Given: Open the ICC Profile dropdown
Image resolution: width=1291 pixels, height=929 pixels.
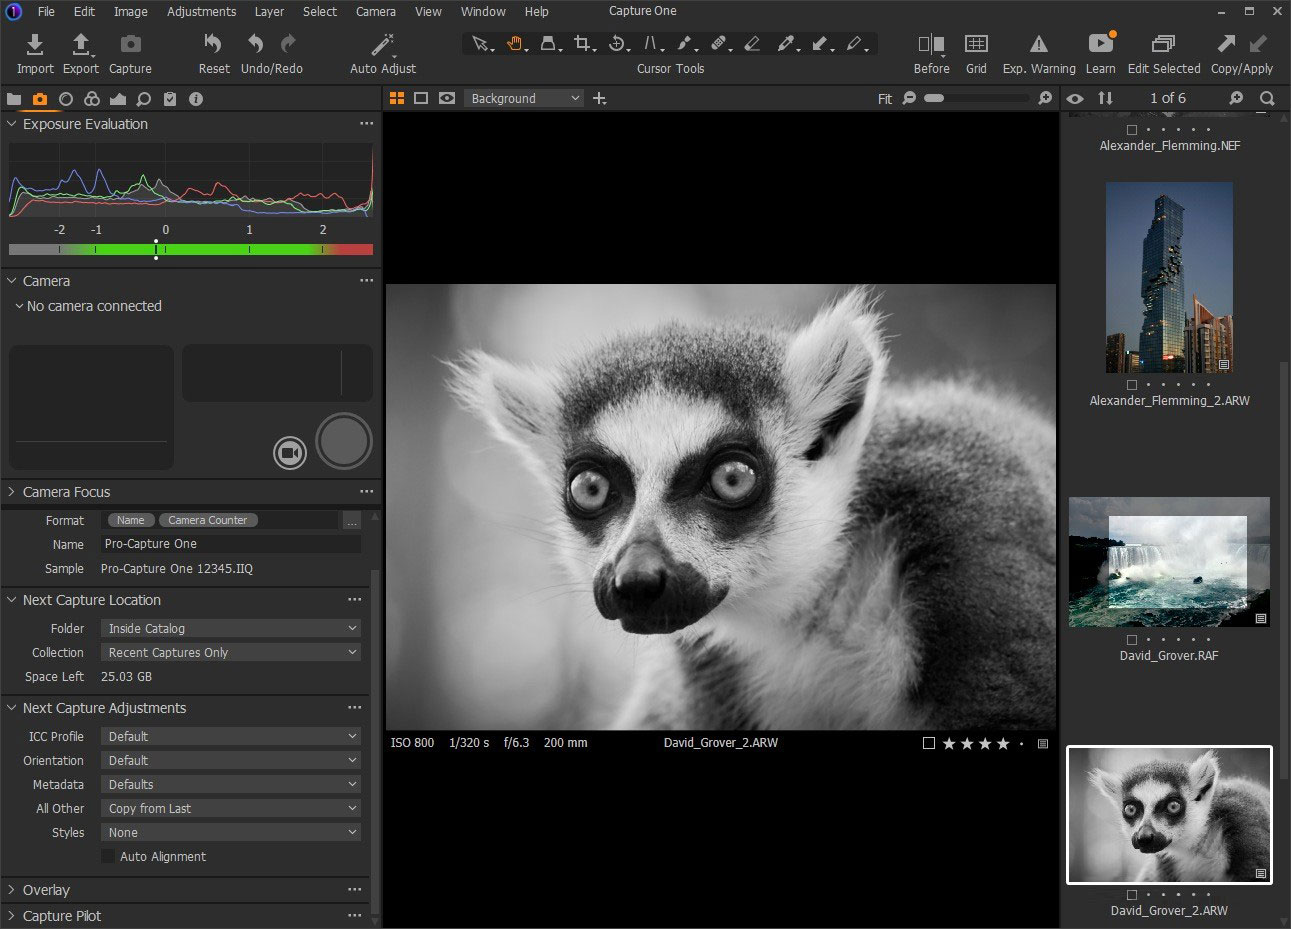Looking at the screenshot, I should (x=231, y=737).
